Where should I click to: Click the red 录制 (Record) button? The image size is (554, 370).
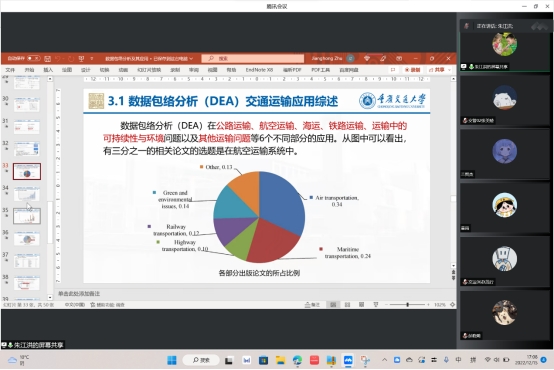pos(413,70)
